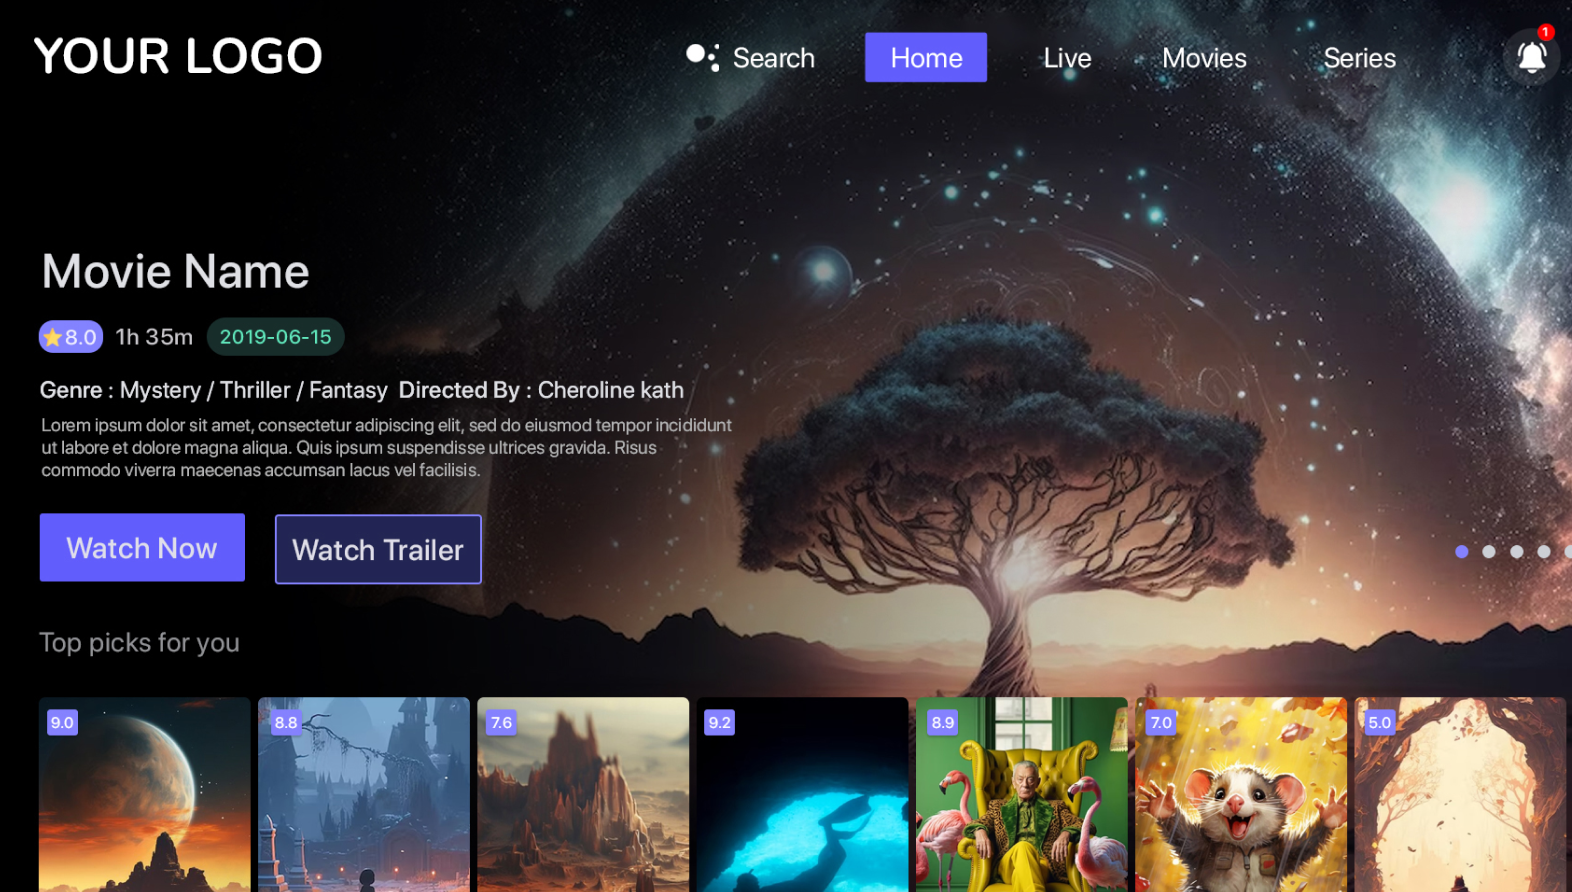Open the flamingo man thumbnail rated 8.9
This screenshot has width=1572, height=892.
[1022, 794]
